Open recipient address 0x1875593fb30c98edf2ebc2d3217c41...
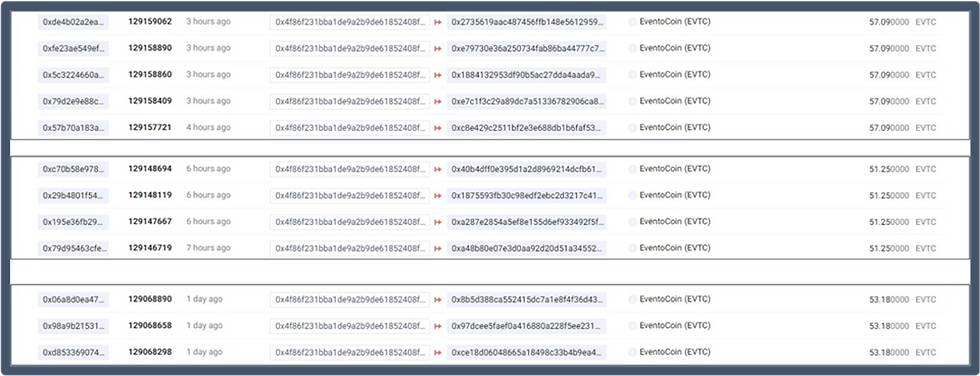Image resolution: width=980 pixels, height=376 pixels. pyautogui.click(x=527, y=195)
